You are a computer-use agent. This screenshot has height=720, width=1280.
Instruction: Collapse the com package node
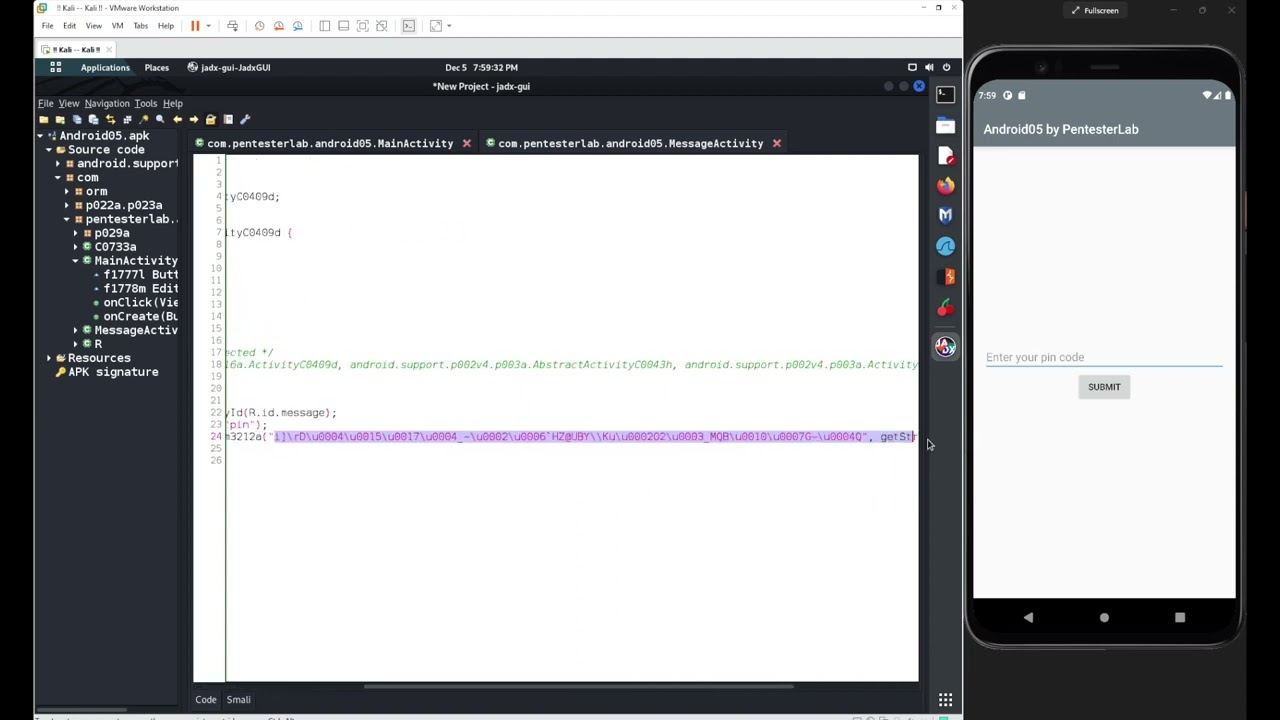(58, 177)
